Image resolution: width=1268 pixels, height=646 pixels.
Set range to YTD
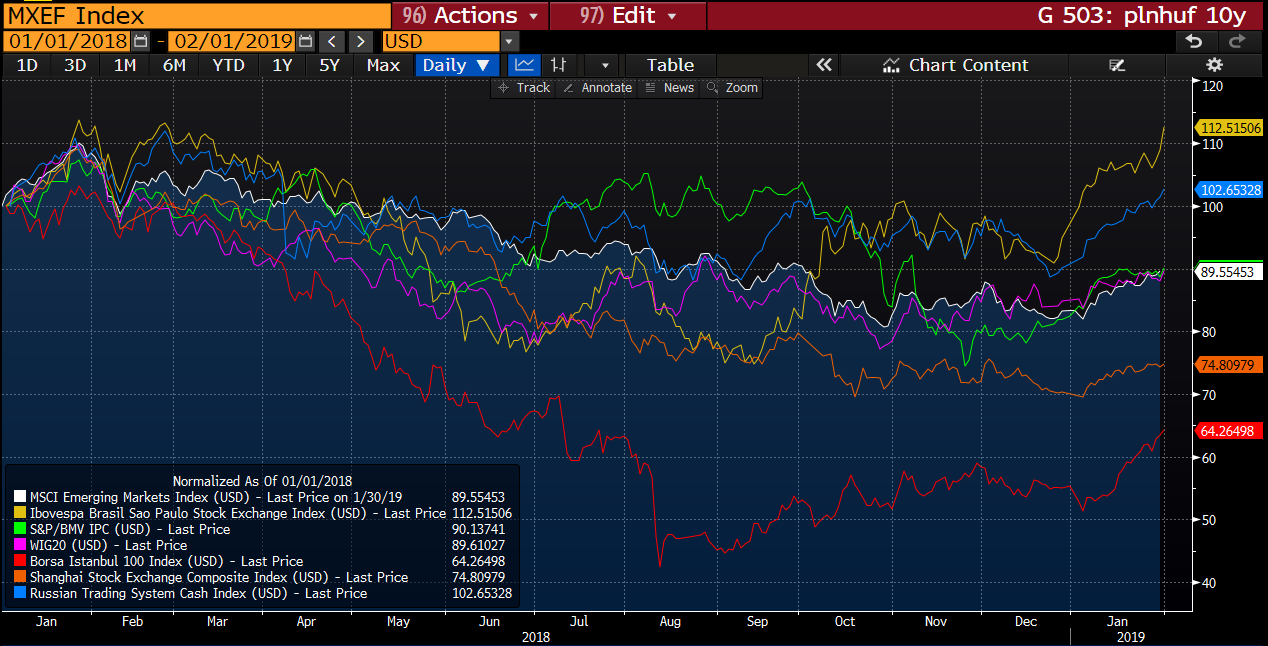[229, 65]
